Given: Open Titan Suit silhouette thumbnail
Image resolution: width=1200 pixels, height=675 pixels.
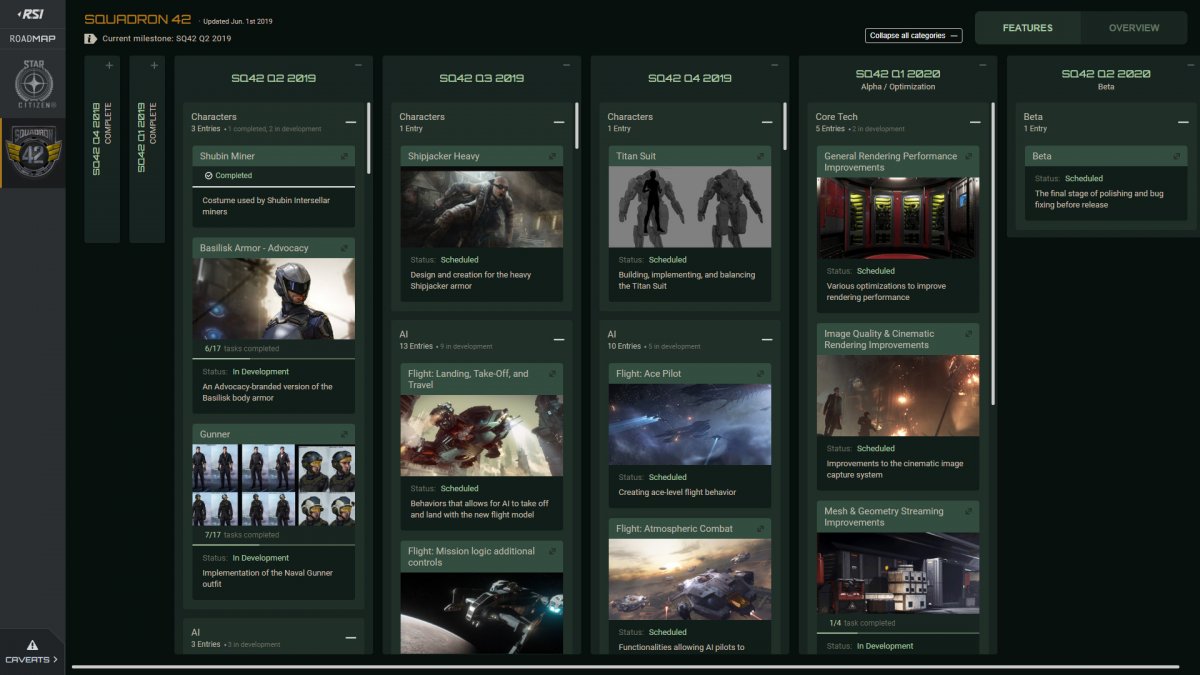Looking at the screenshot, I should (x=690, y=207).
